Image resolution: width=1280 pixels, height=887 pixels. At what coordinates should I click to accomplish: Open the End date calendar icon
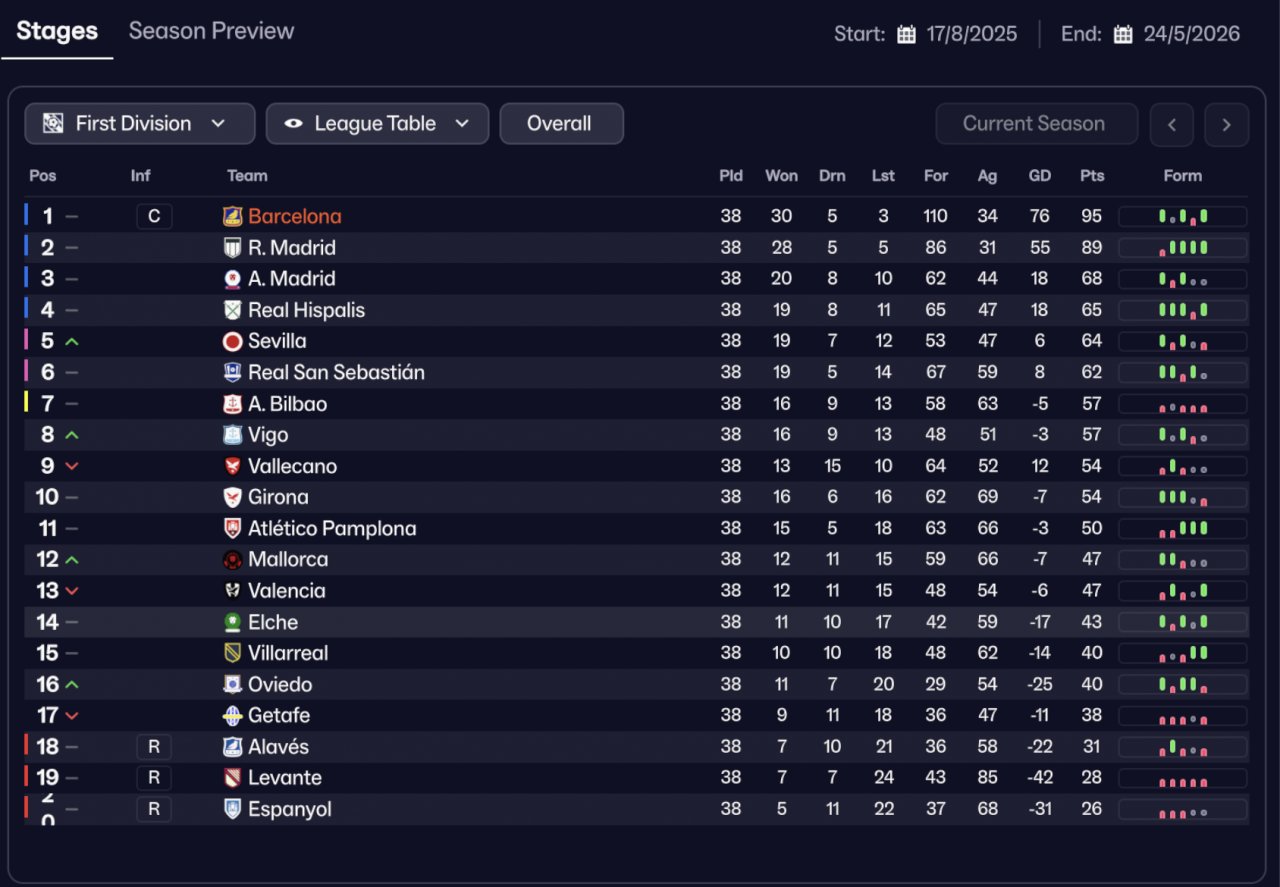coord(1123,34)
